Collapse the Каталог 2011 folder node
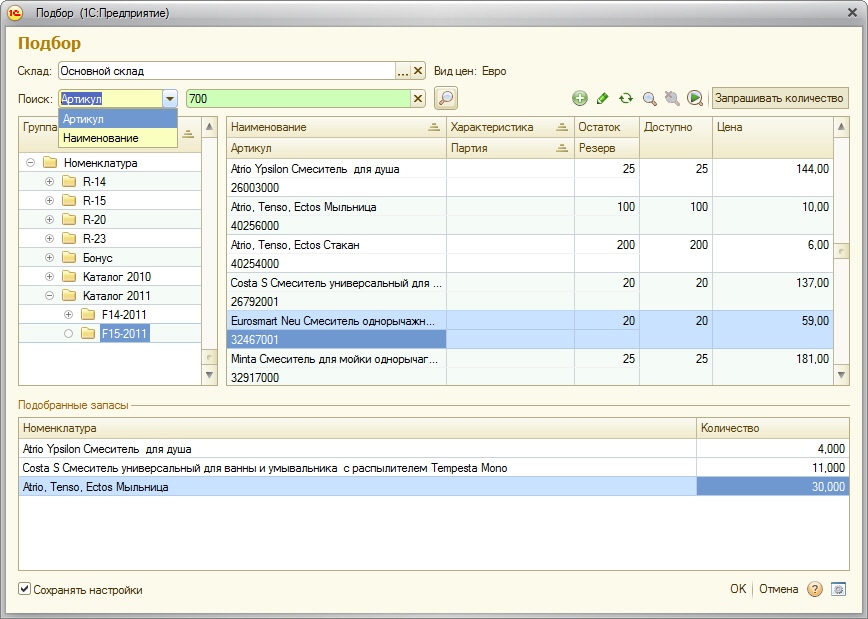This screenshot has width=868, height=619. click(49, 296)
